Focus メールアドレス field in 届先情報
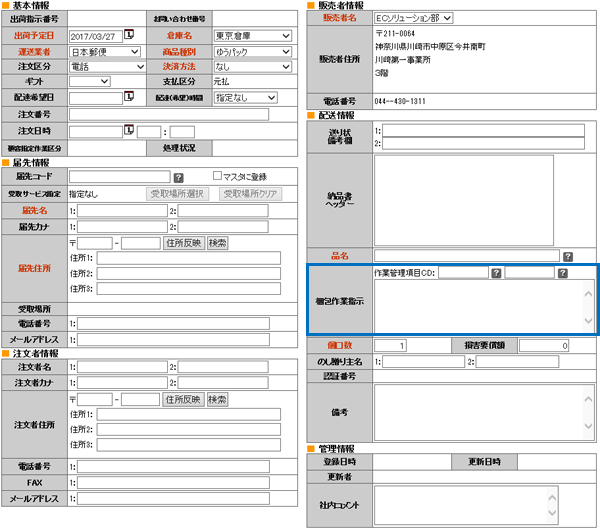 [173, 340]
